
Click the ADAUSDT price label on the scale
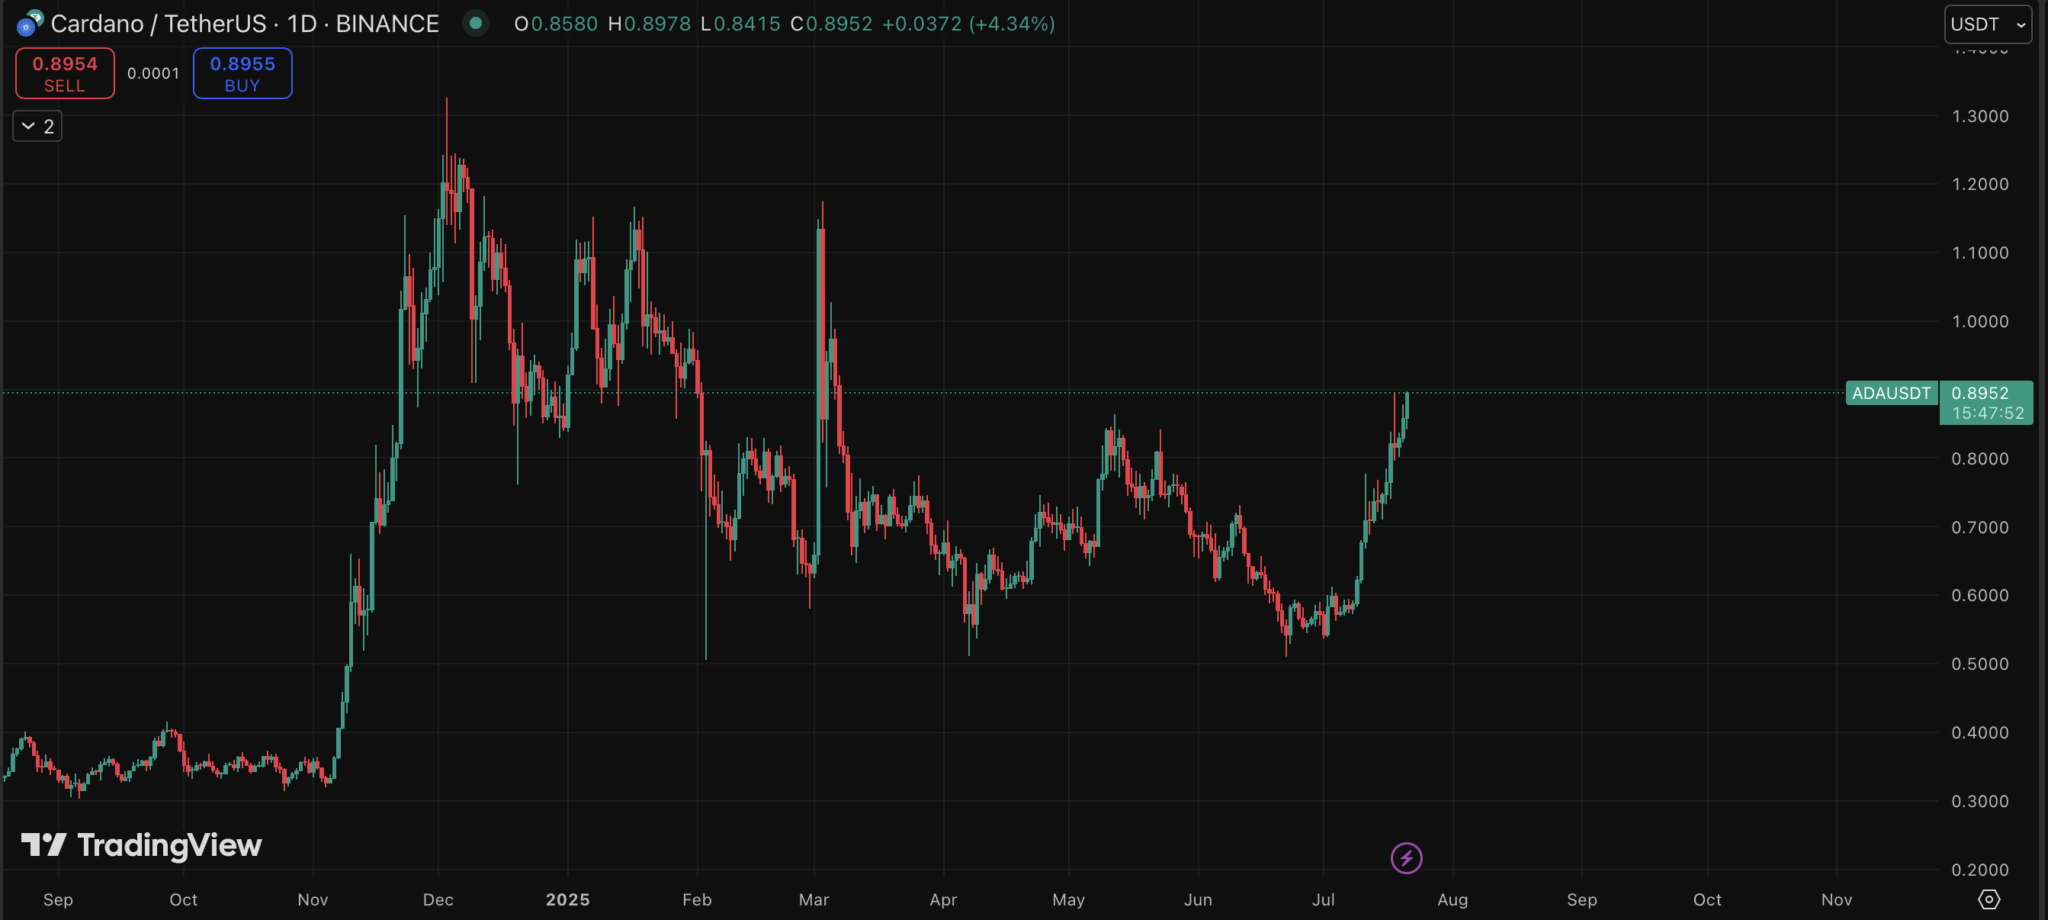[1890, 393]
